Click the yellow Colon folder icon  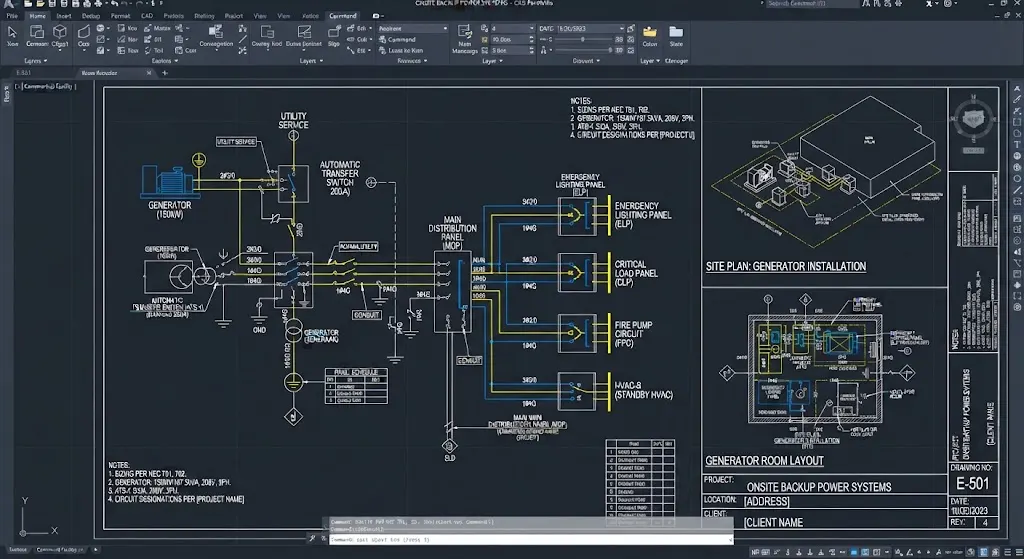coord(650,31)
